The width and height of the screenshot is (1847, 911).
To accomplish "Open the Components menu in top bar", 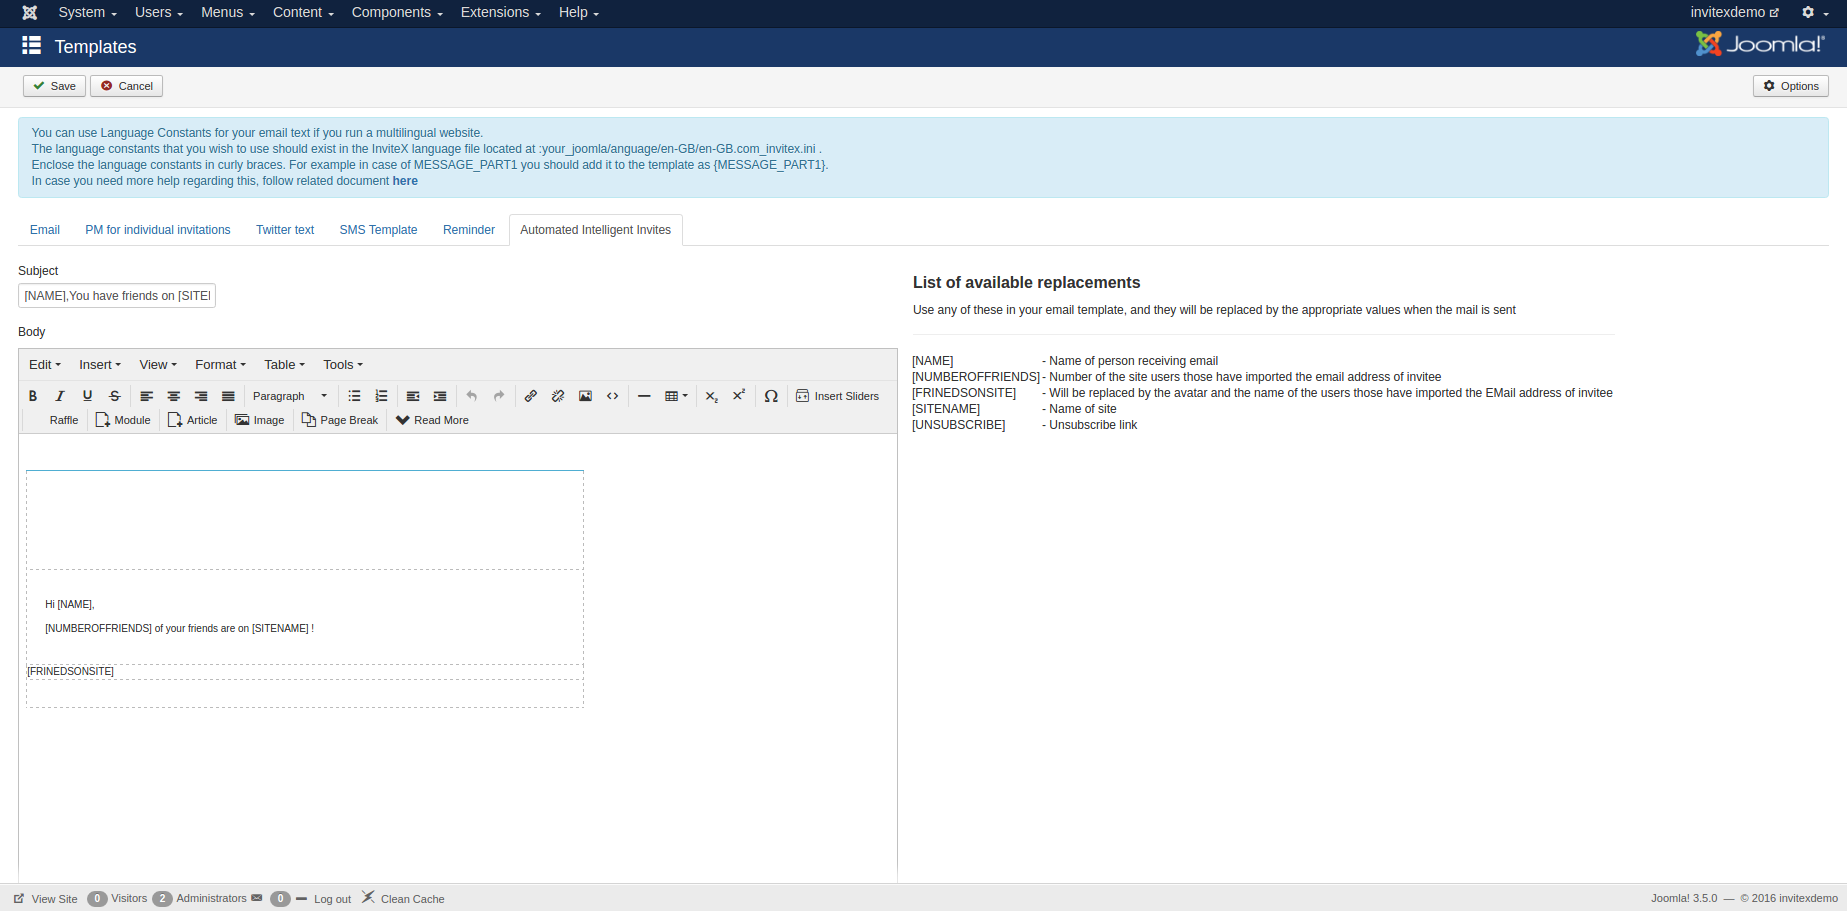I will pyautogui.click(x=397, y=13).
